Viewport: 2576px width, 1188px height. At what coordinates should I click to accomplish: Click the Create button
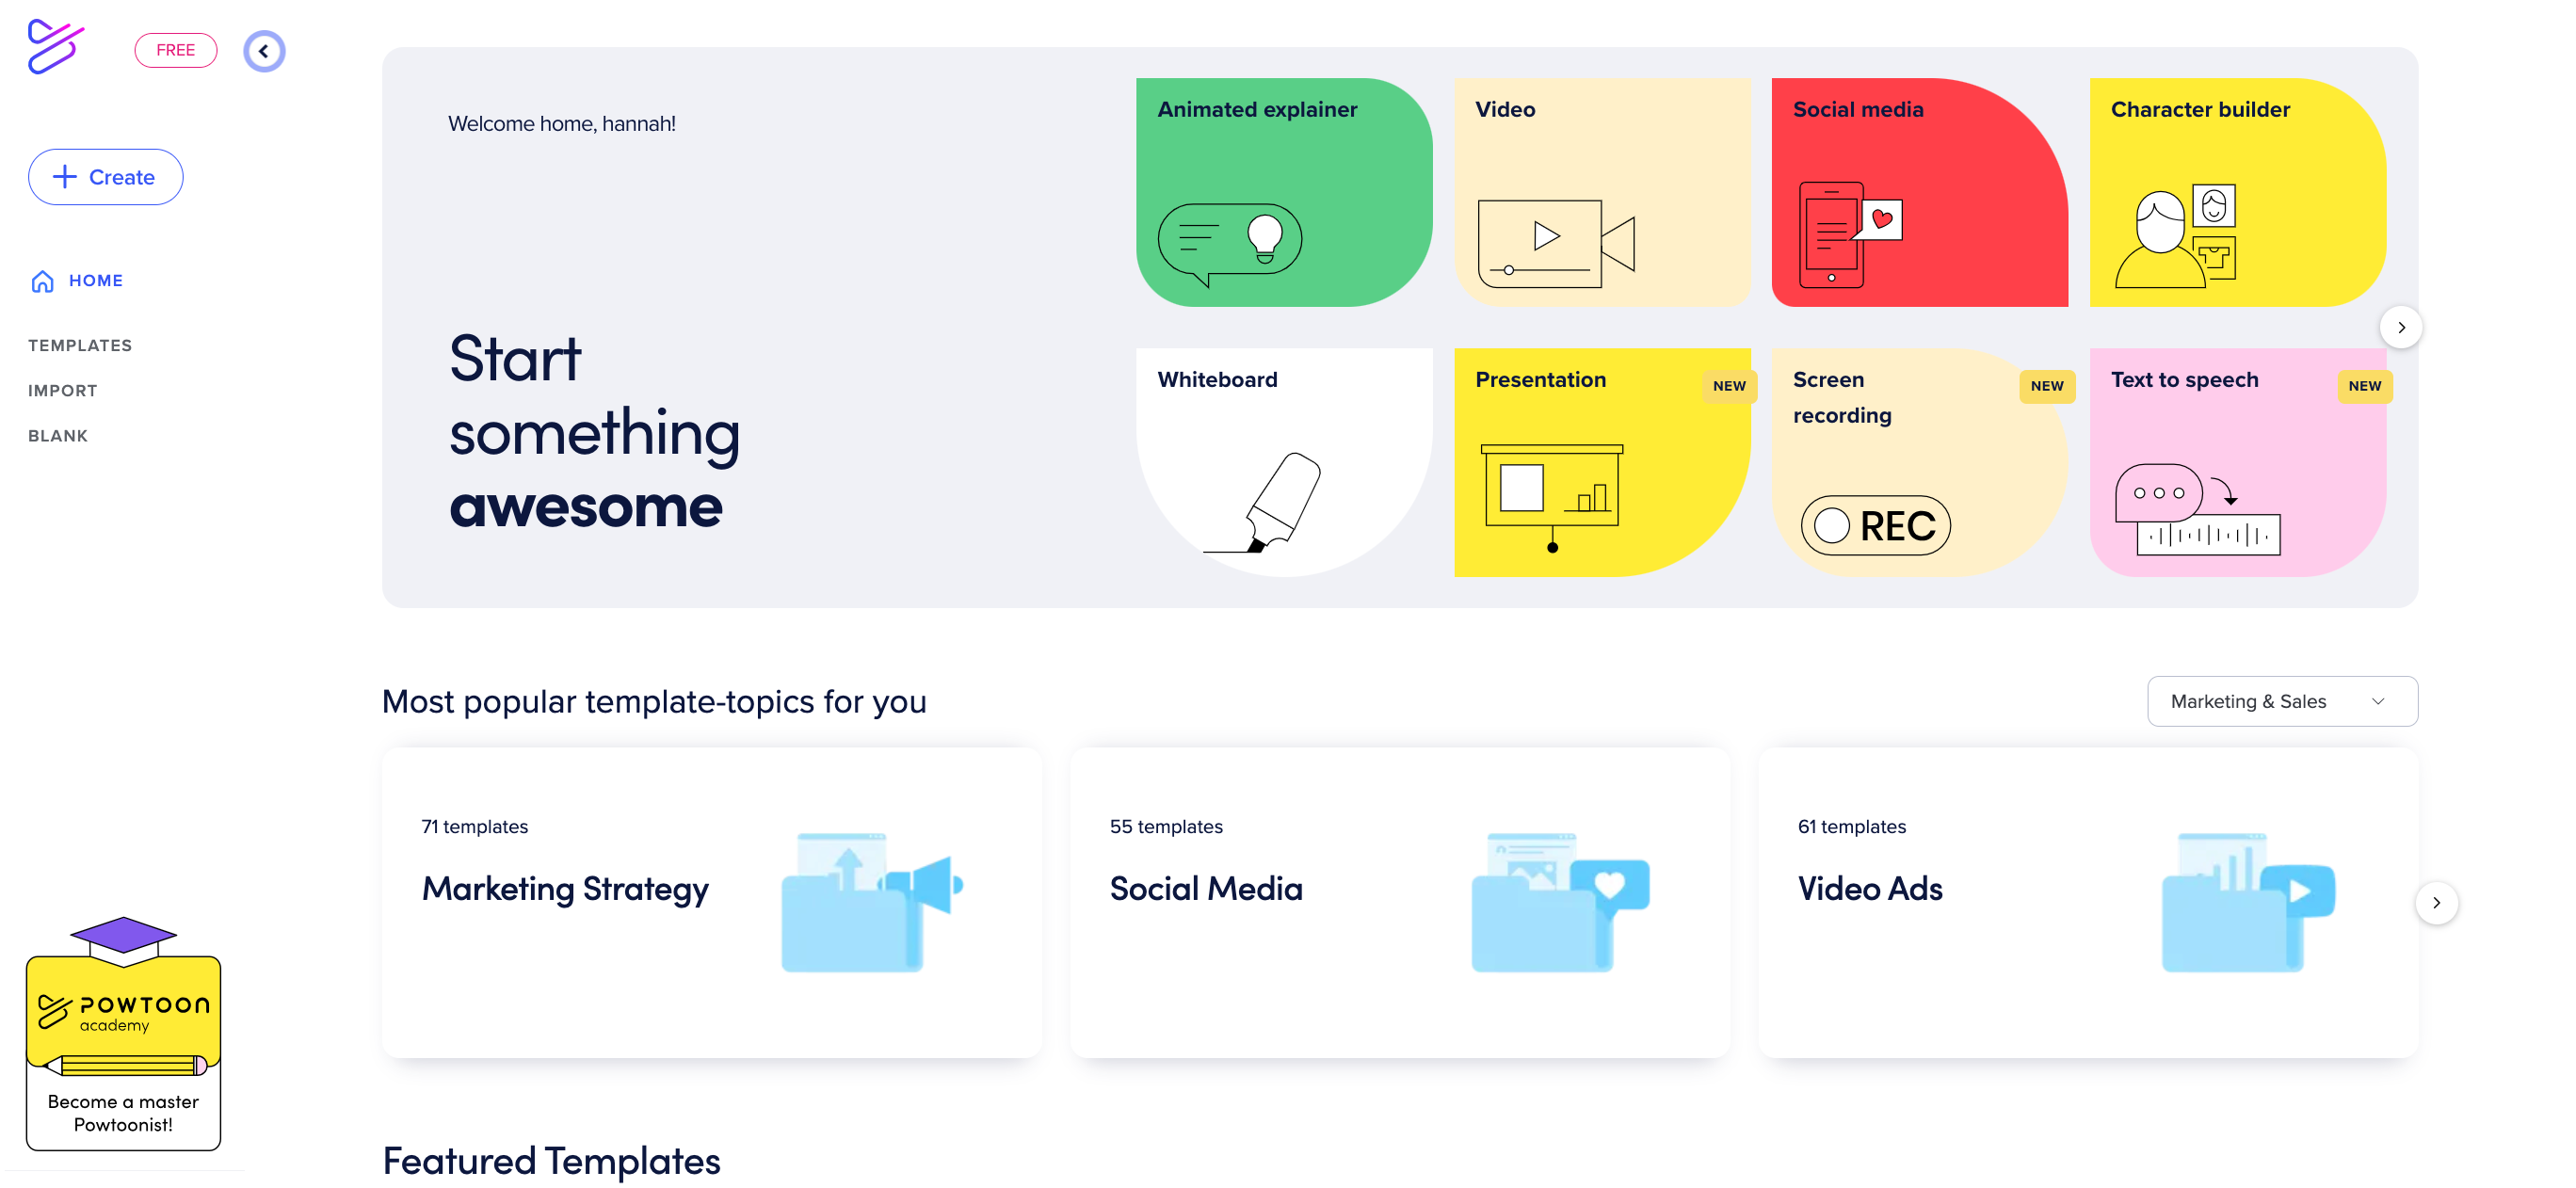pyautogui.click(x=105, y=176)
